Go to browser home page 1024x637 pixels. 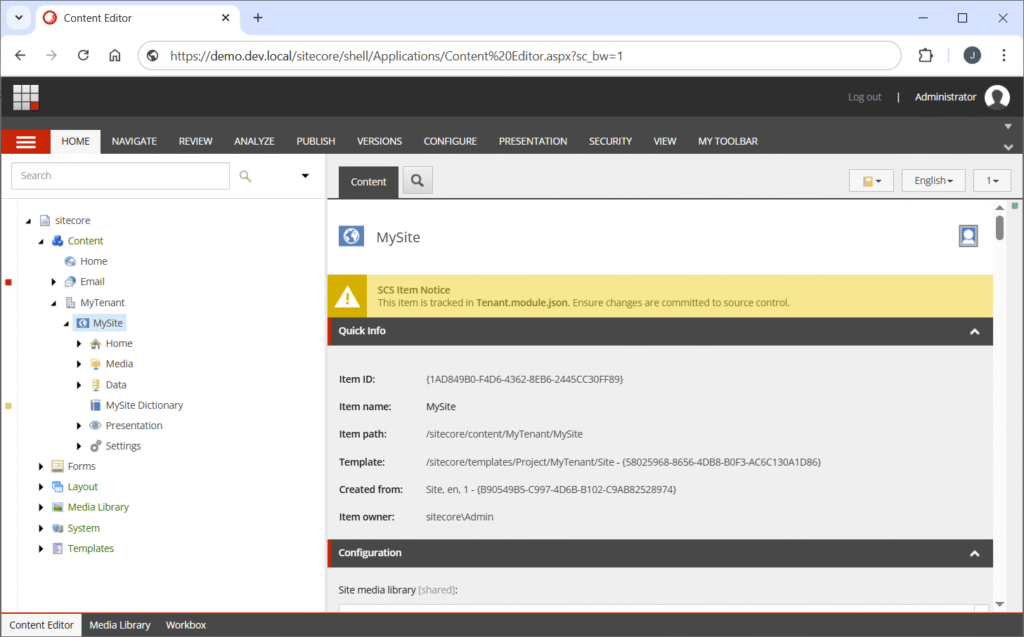(x=115, y=56)
